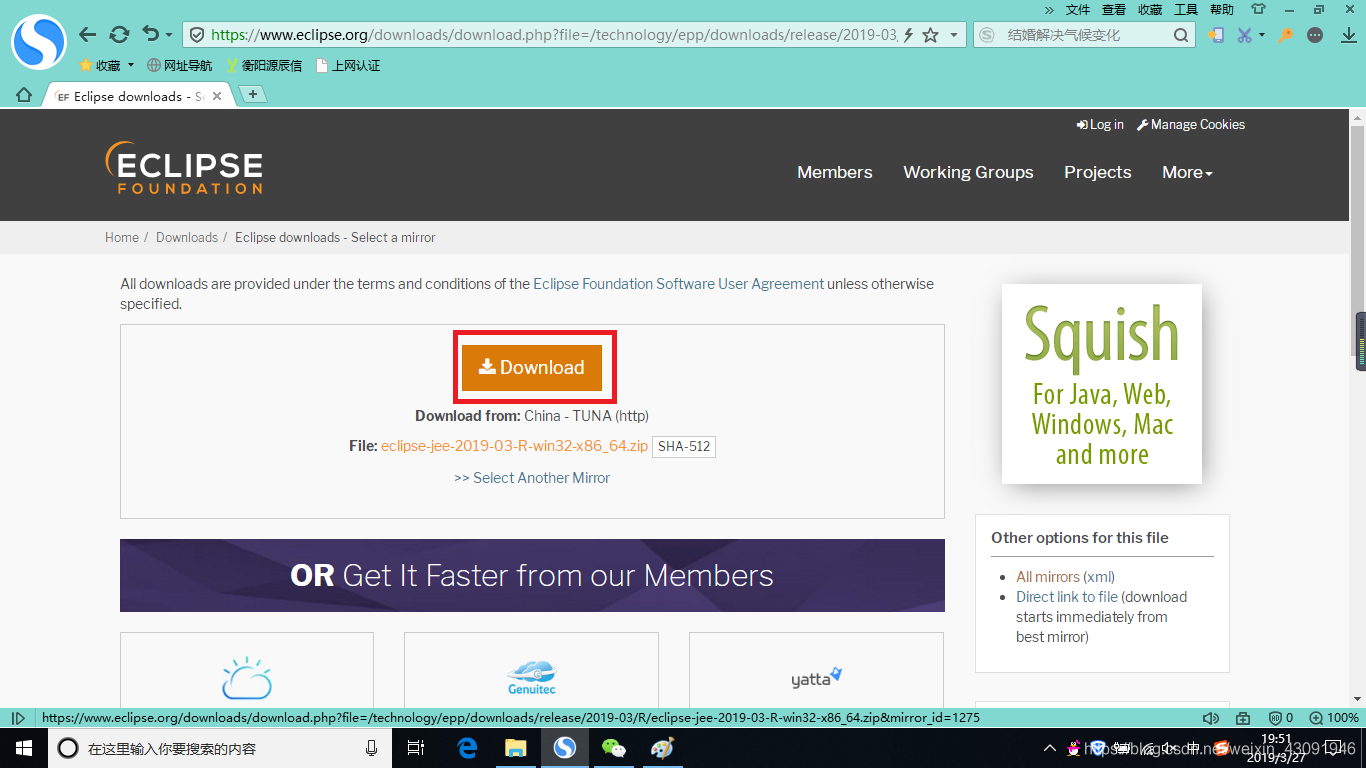Click the Direct link to file

click(1067, 597)
